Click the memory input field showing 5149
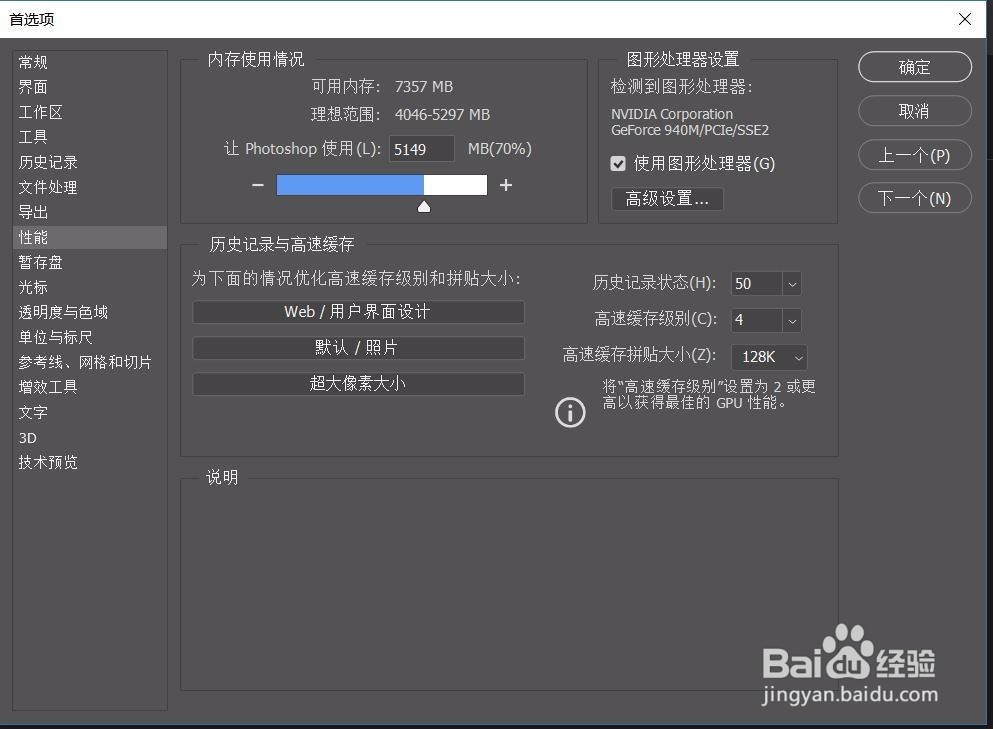 click(421, 149)
